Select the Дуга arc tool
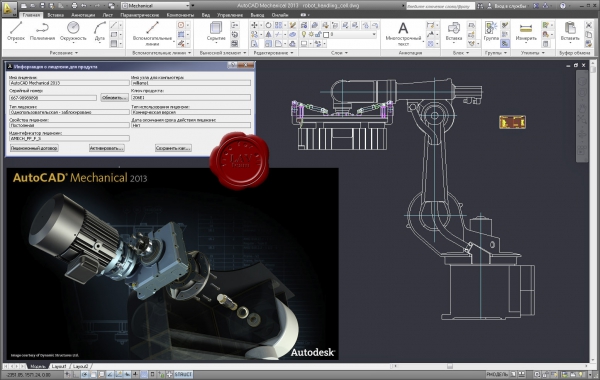 pos(99,31)
